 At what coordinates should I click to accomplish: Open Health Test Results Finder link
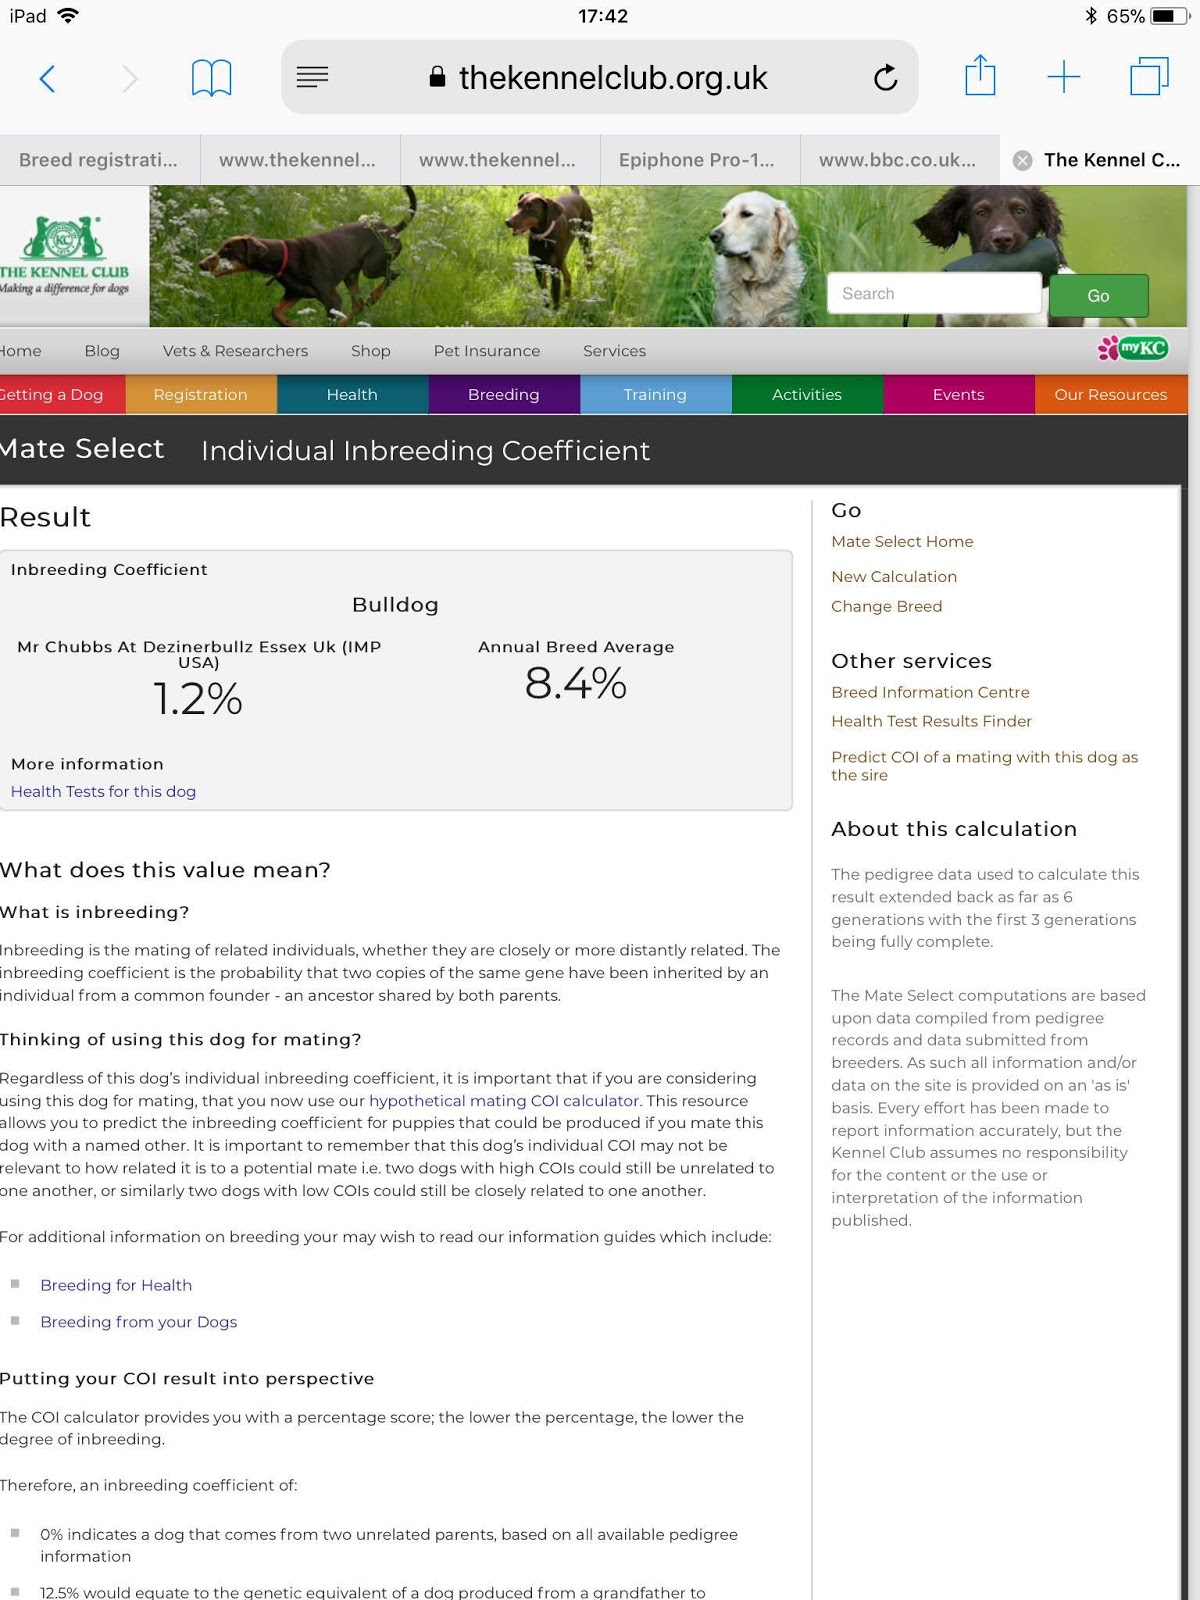coord(931,721)
